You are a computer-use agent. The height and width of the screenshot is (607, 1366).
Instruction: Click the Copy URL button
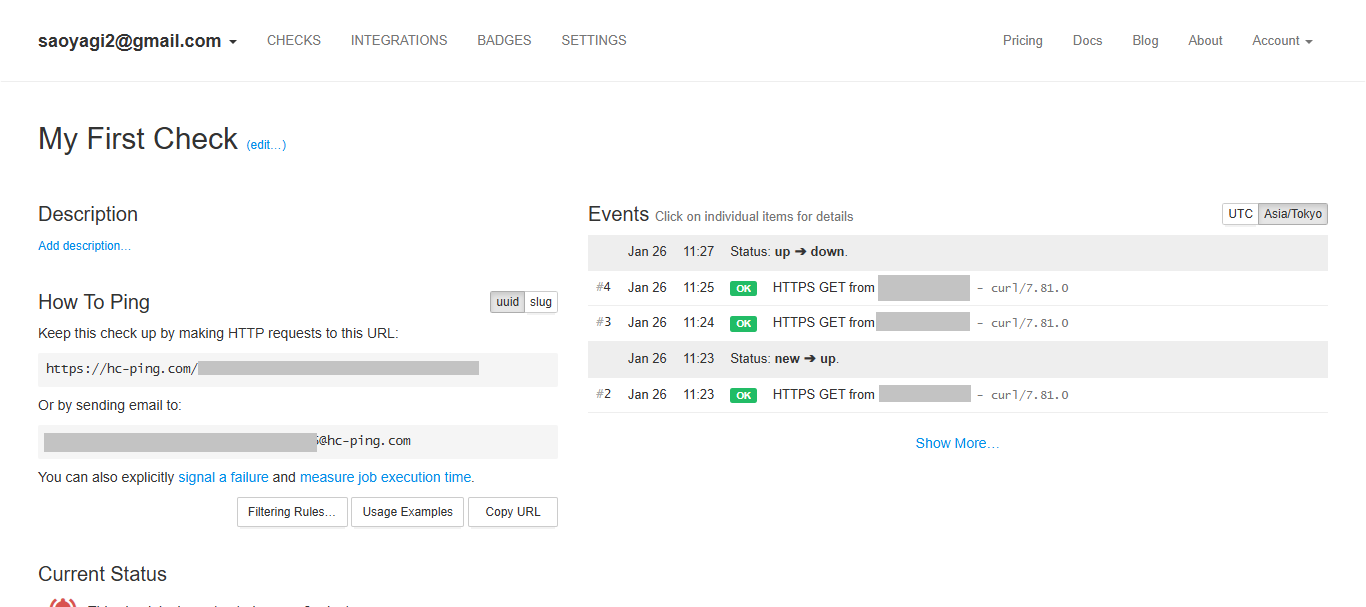513,512
